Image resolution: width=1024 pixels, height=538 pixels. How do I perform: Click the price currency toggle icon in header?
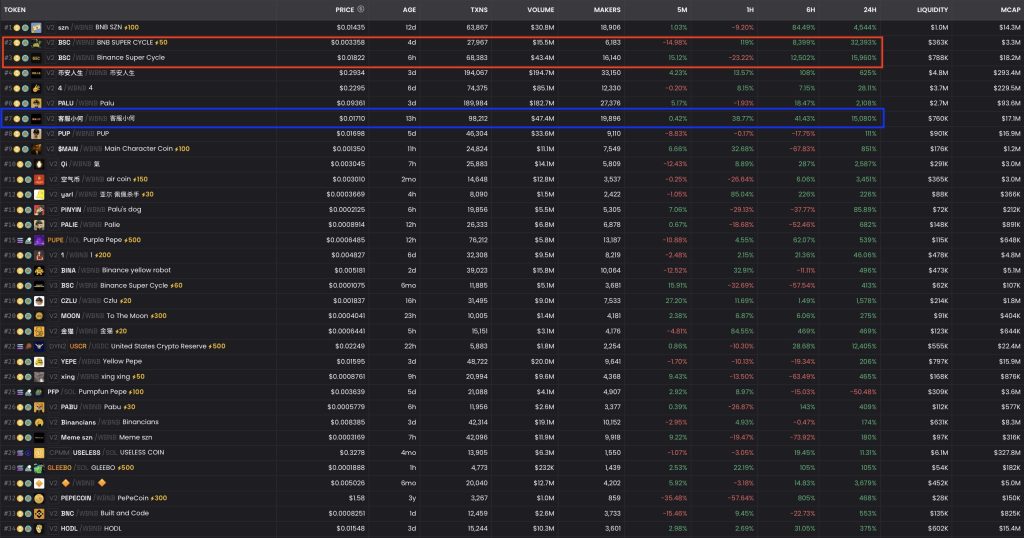point(360,9)
